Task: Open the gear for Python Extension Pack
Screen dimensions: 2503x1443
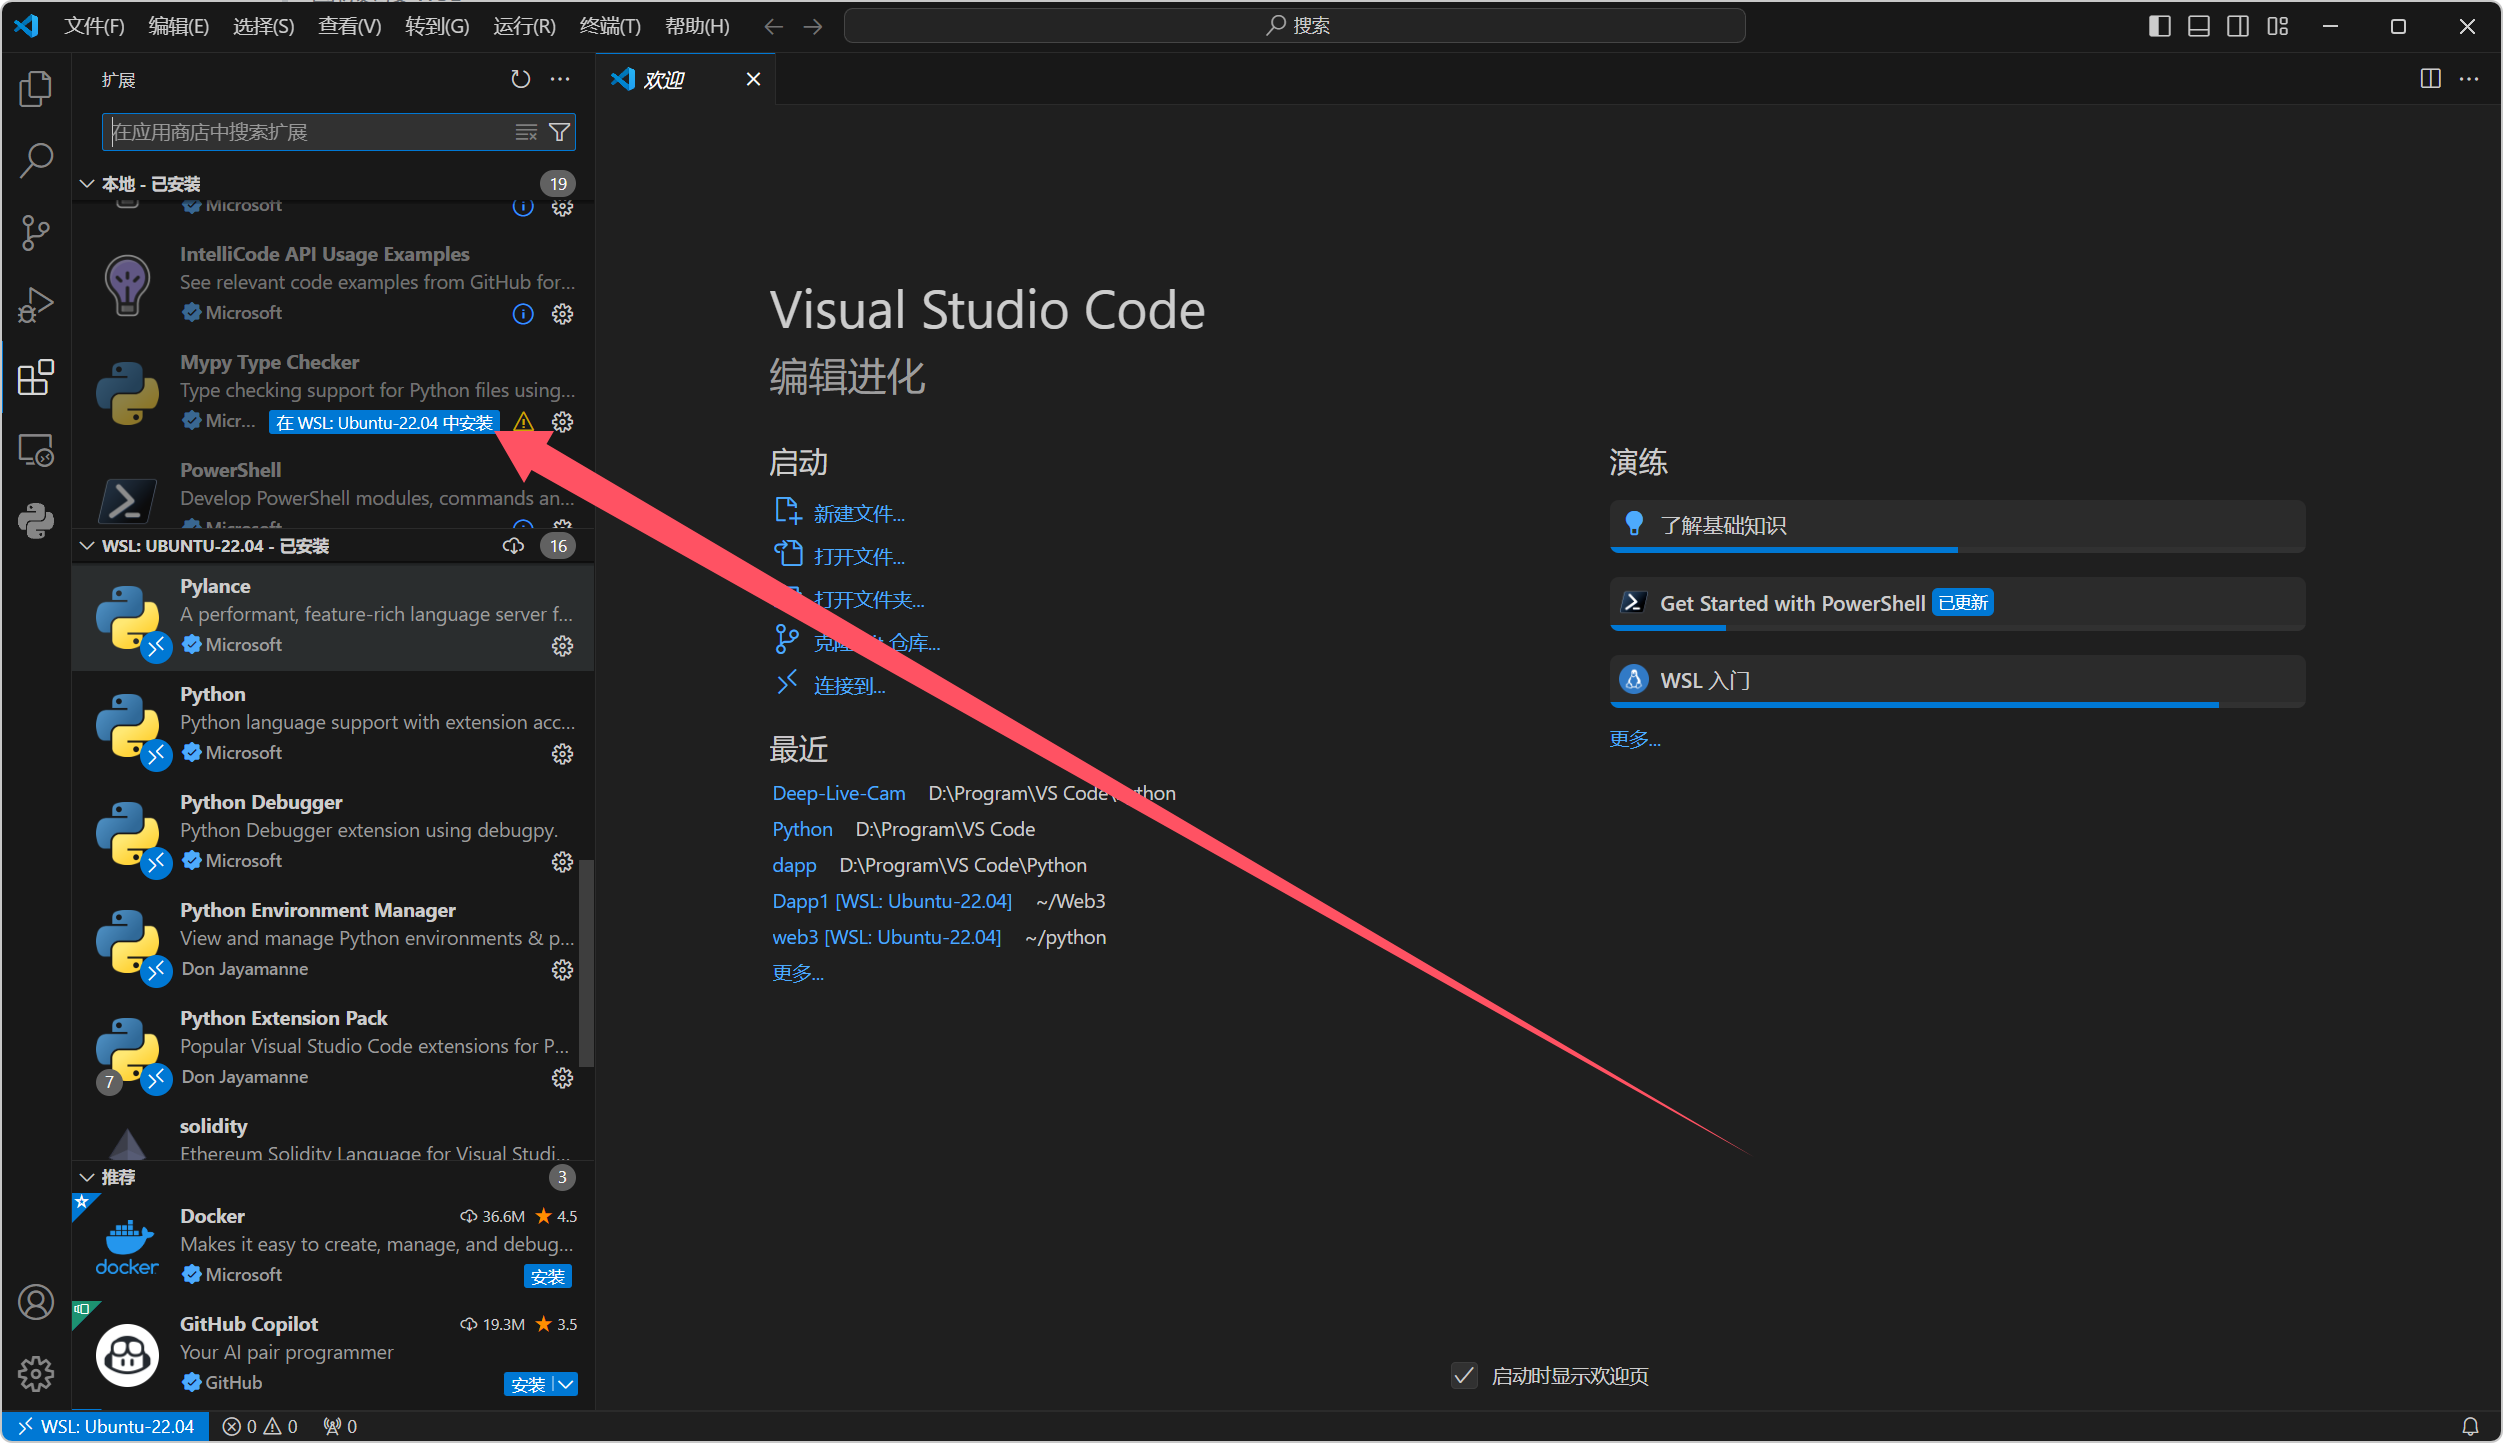Action: (563, 1078)
